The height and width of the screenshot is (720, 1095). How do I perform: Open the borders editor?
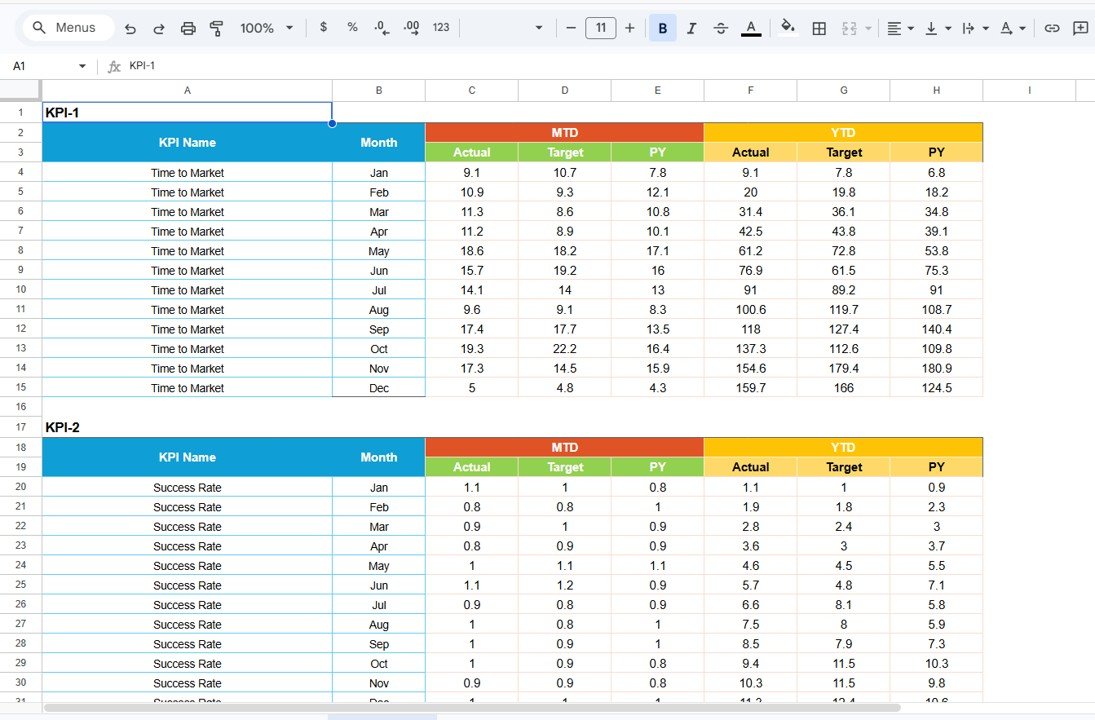click(819, 27)
